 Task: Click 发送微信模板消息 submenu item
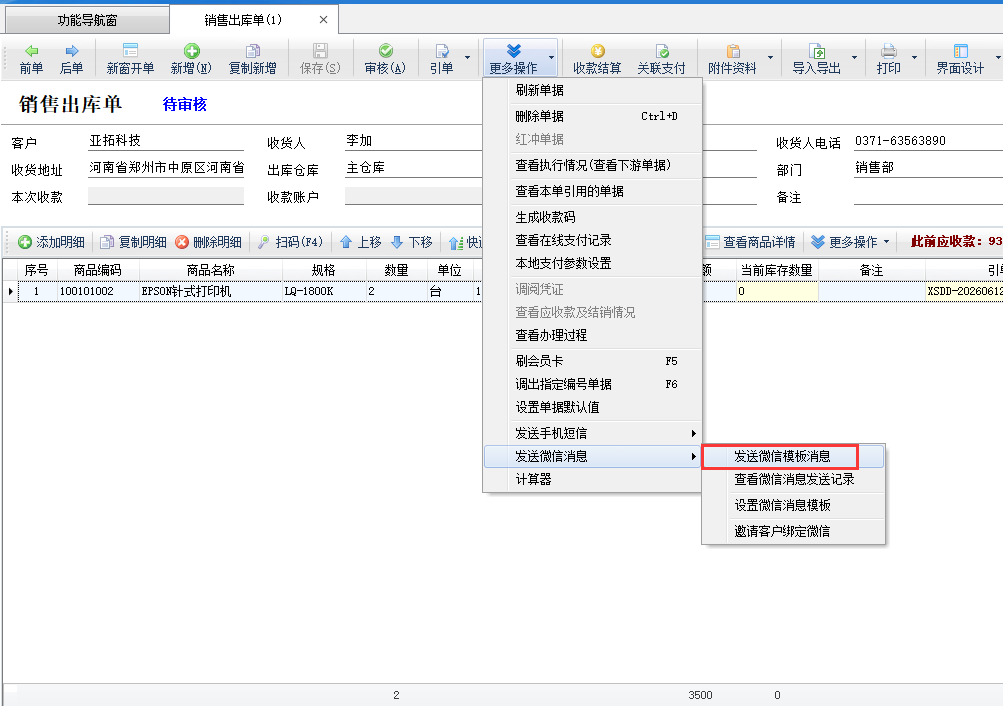pyautogui.click(x=793, y=457)
